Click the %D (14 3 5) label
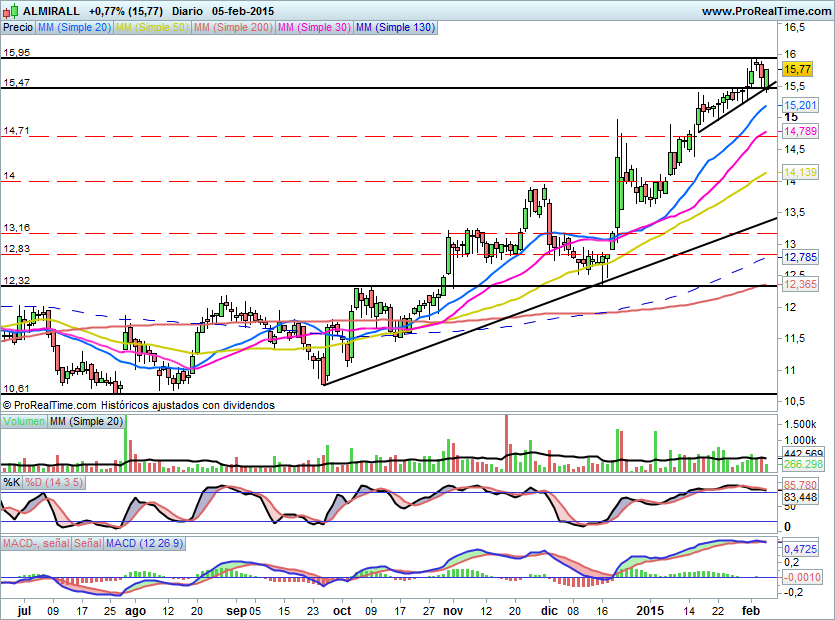The width and height of the screenshot is (835, 620). pos(55,482)
